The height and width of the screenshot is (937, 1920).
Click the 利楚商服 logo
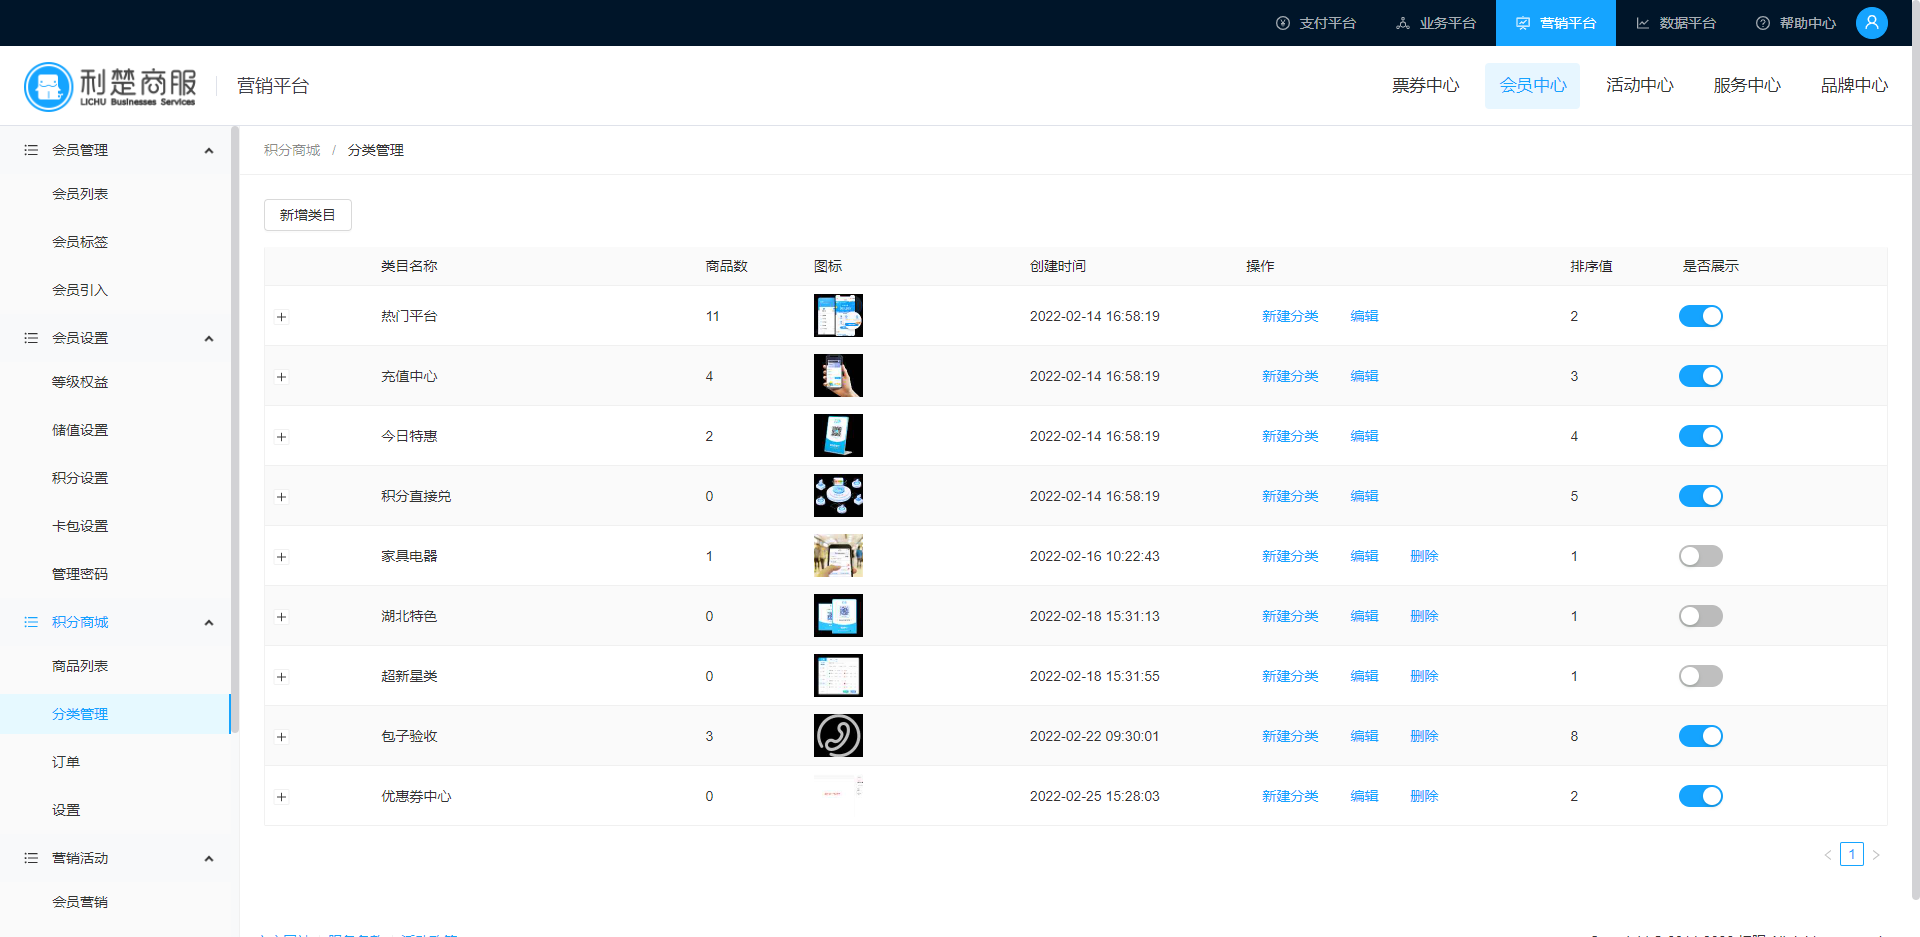110,86
